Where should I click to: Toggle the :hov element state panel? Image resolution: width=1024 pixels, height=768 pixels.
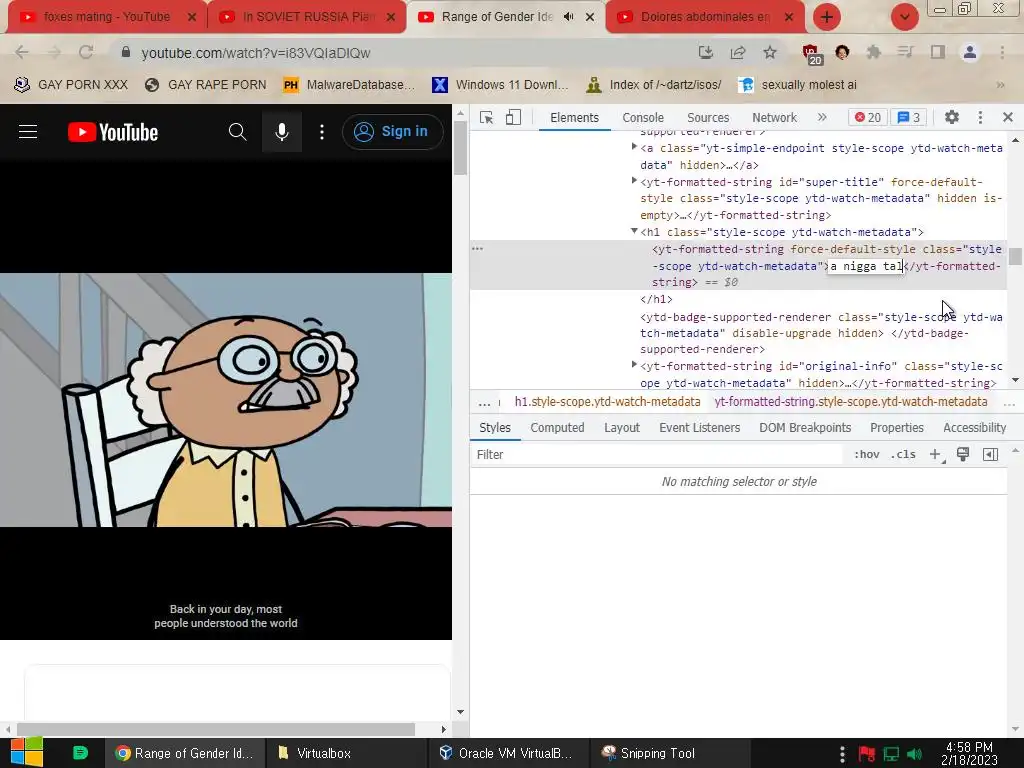click(x=867, y=455)
